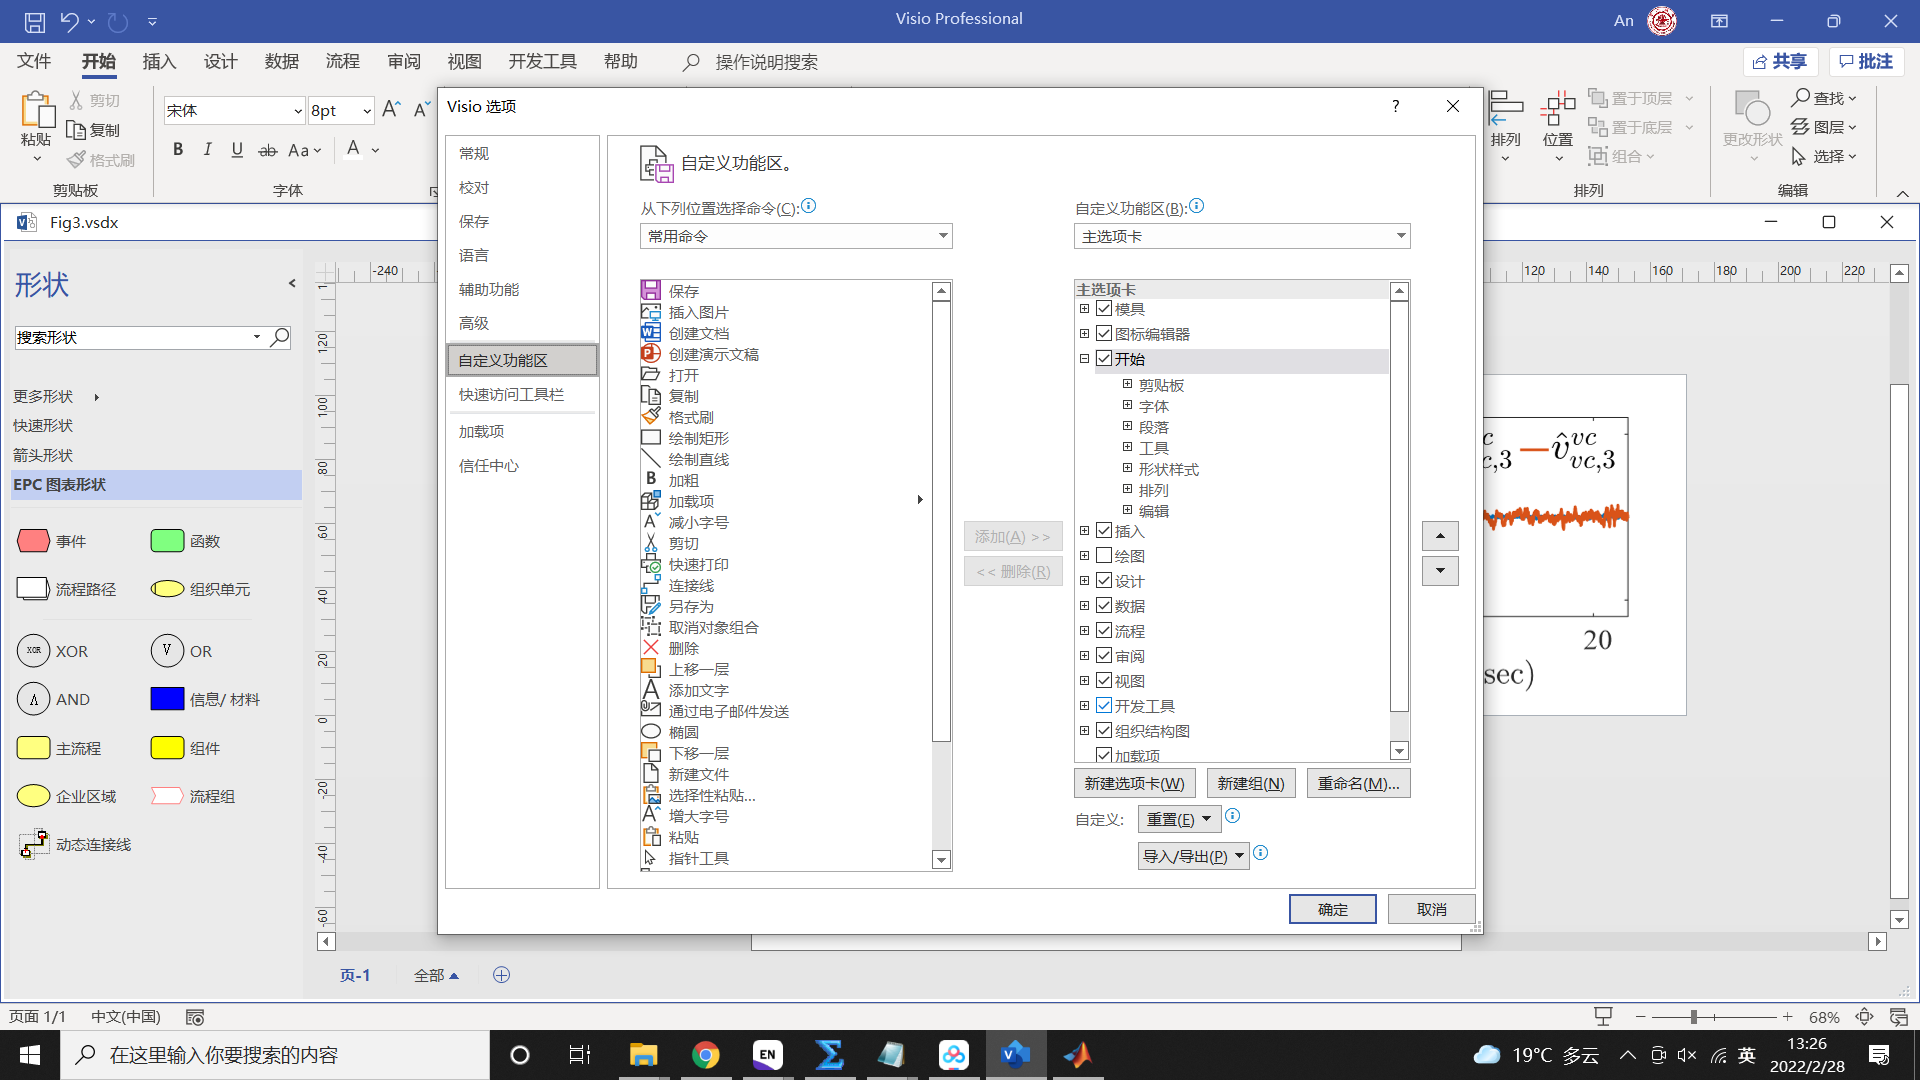Open the 导入/导出 dropdown
Image resolution: width=1920 pixels, height=1080 pixels.
point(1194,856)
